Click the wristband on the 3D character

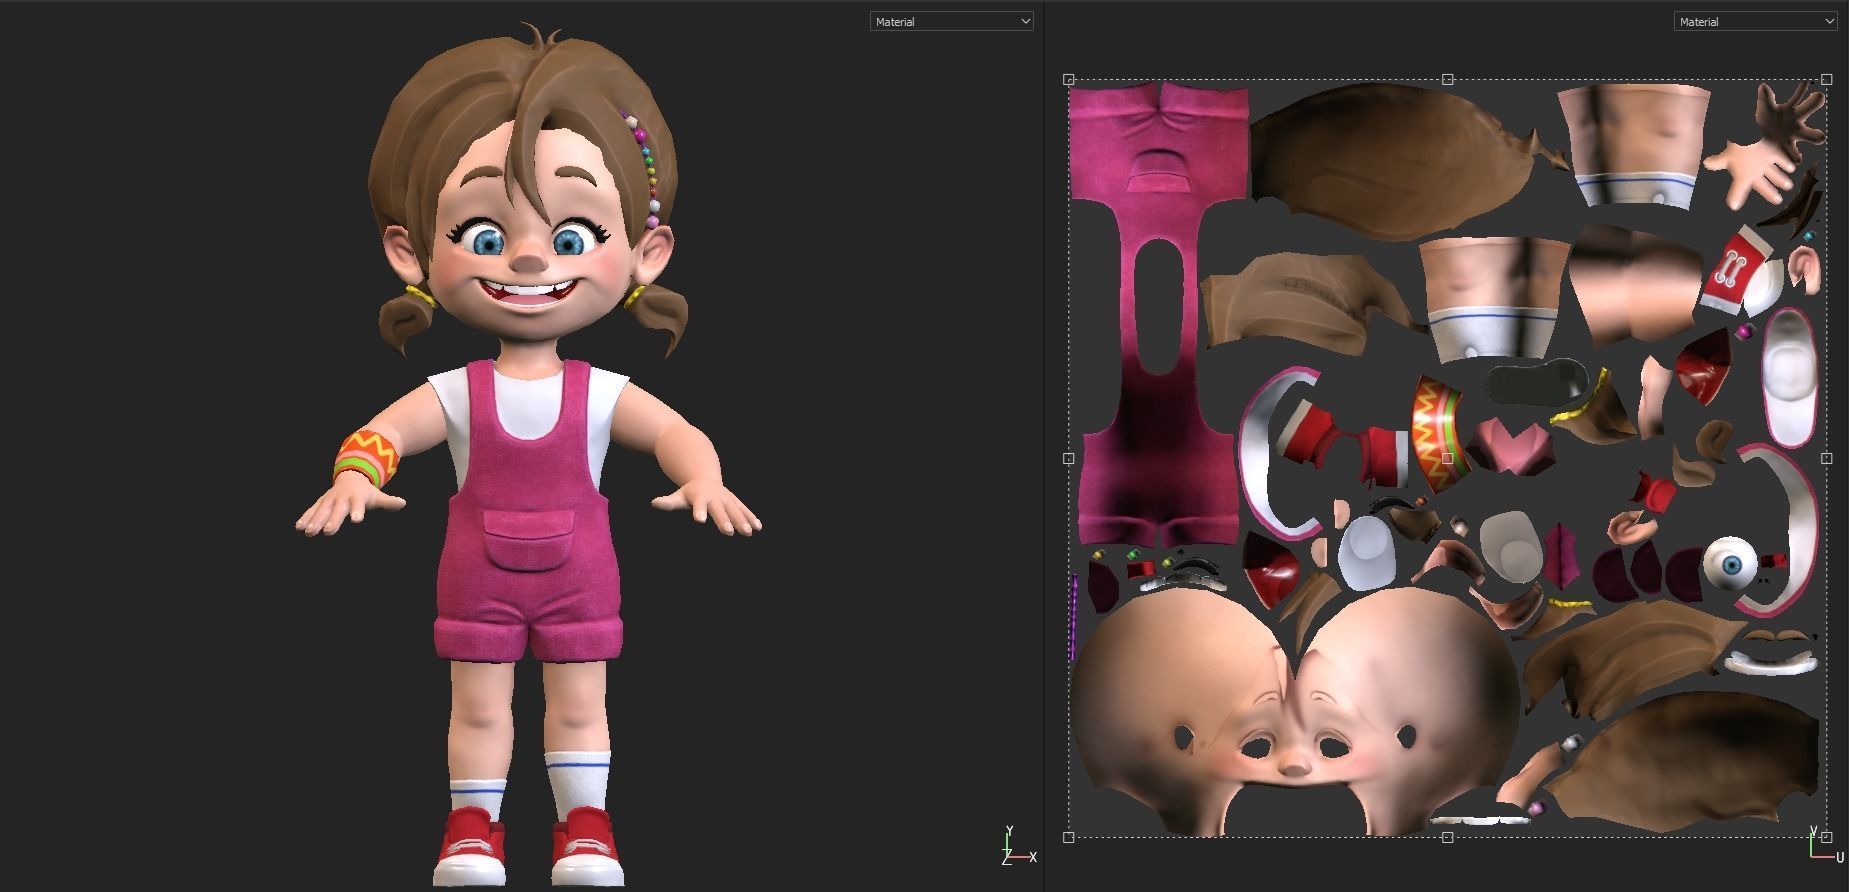366,458
